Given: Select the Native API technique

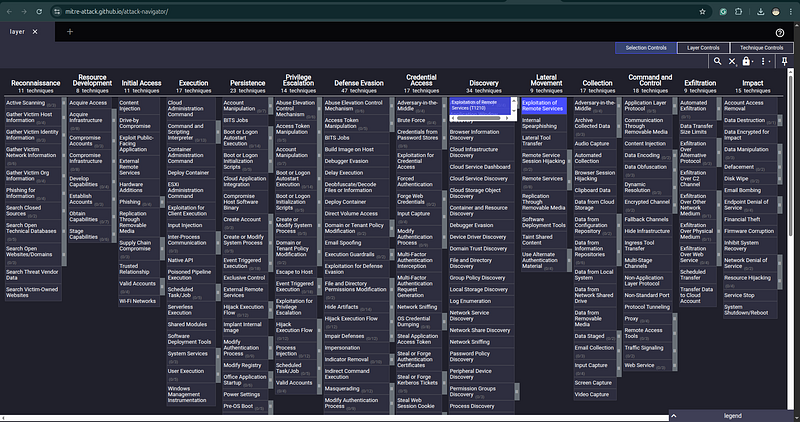Looking at the screenshot, I should click(x=190, y=260).
